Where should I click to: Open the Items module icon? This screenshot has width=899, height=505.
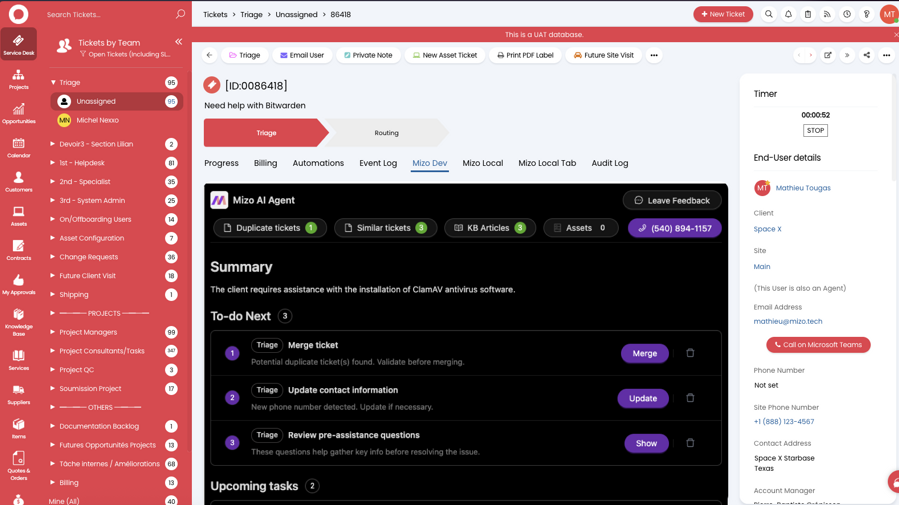(x=18, y=428)
